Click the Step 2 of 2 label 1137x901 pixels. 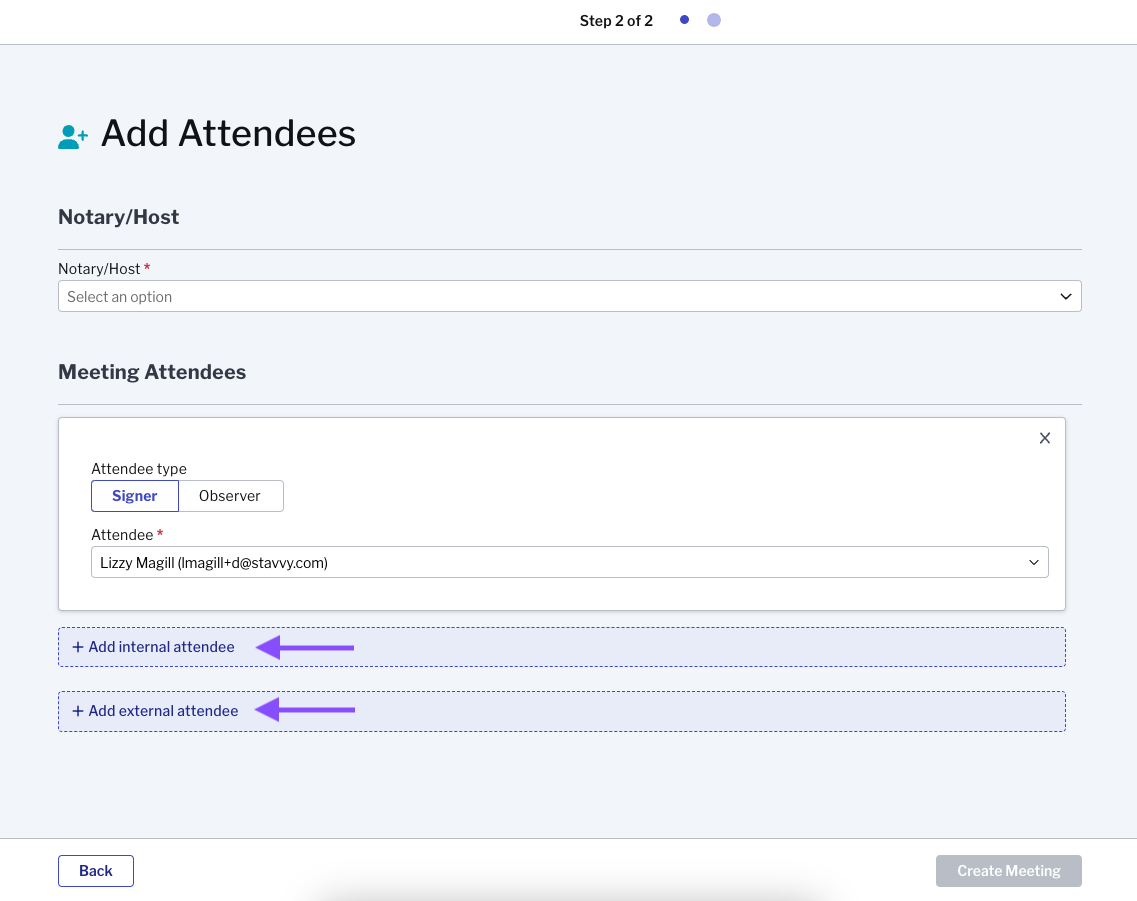[x=616, y=19]
